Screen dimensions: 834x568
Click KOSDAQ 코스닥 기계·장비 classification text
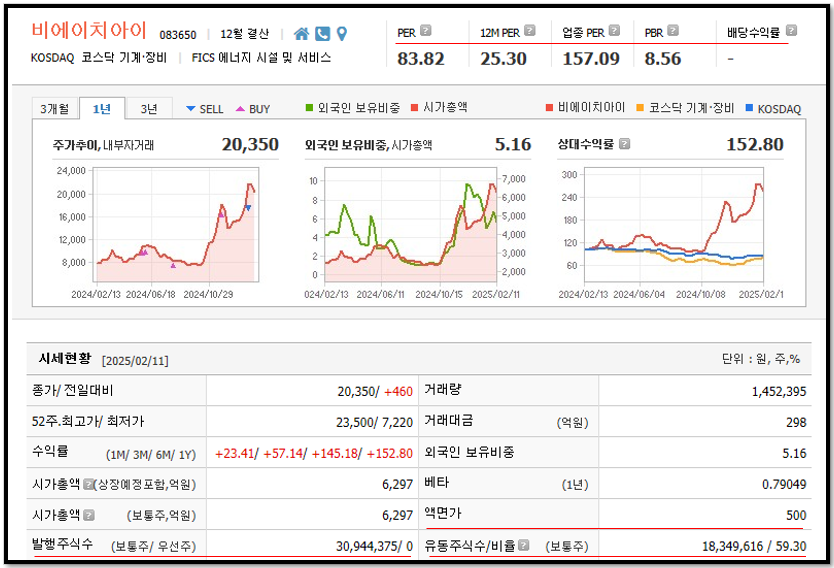99,57
